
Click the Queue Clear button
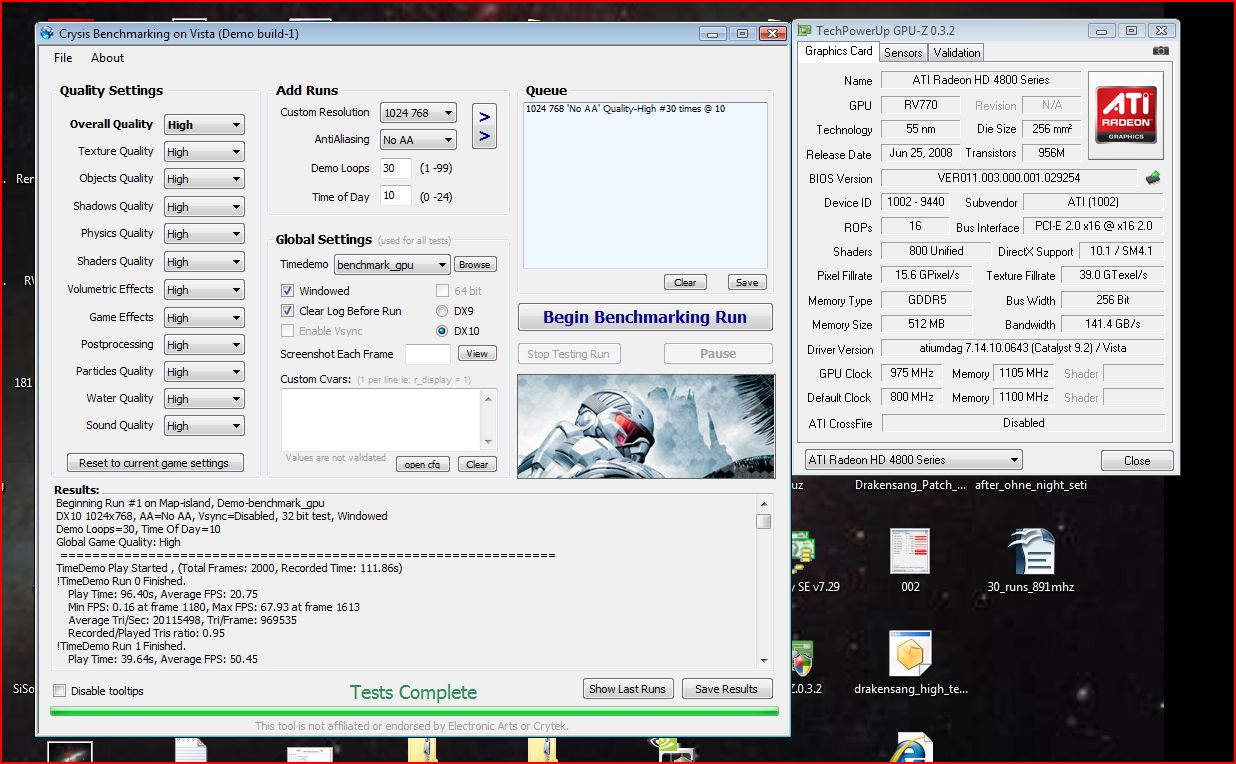pyautogui.click(x=684, y=282)
